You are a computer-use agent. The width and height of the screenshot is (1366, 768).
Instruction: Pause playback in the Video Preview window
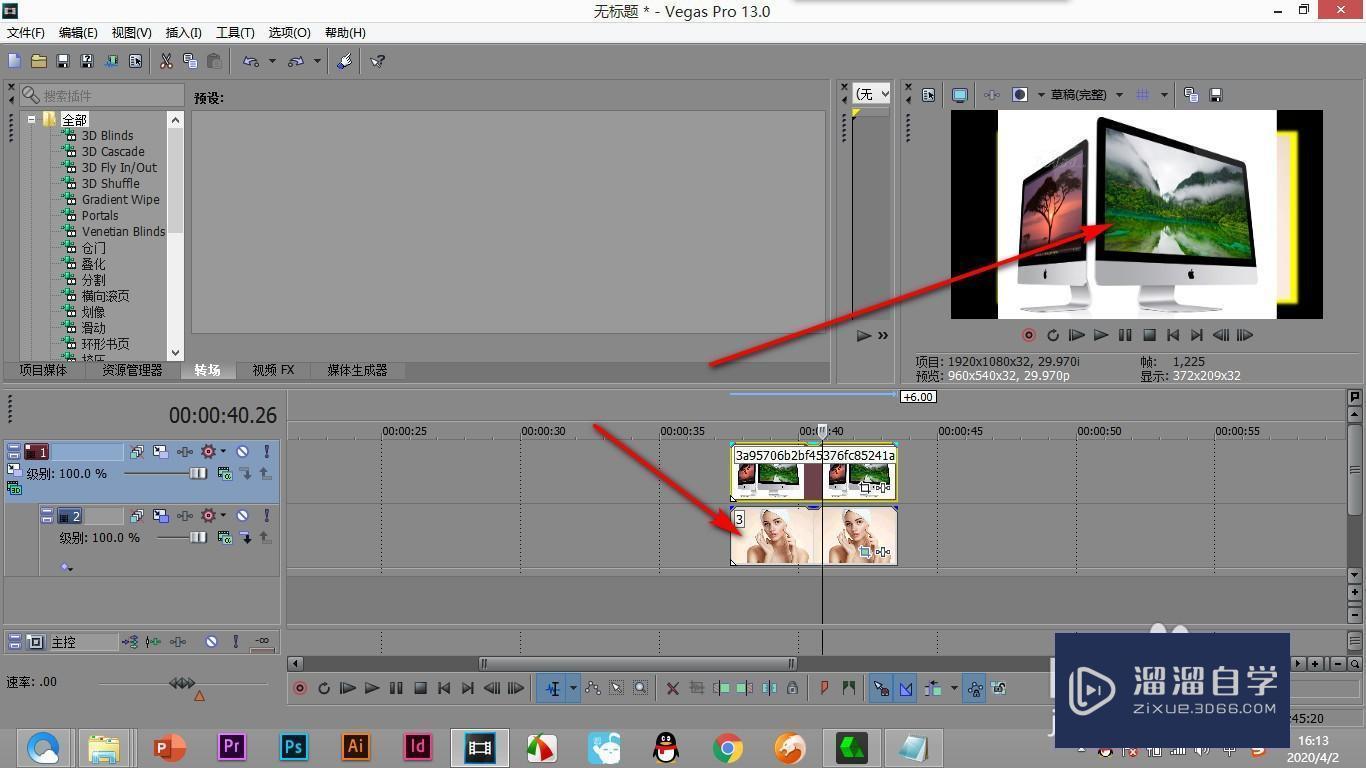click(x=1125, y=335)
